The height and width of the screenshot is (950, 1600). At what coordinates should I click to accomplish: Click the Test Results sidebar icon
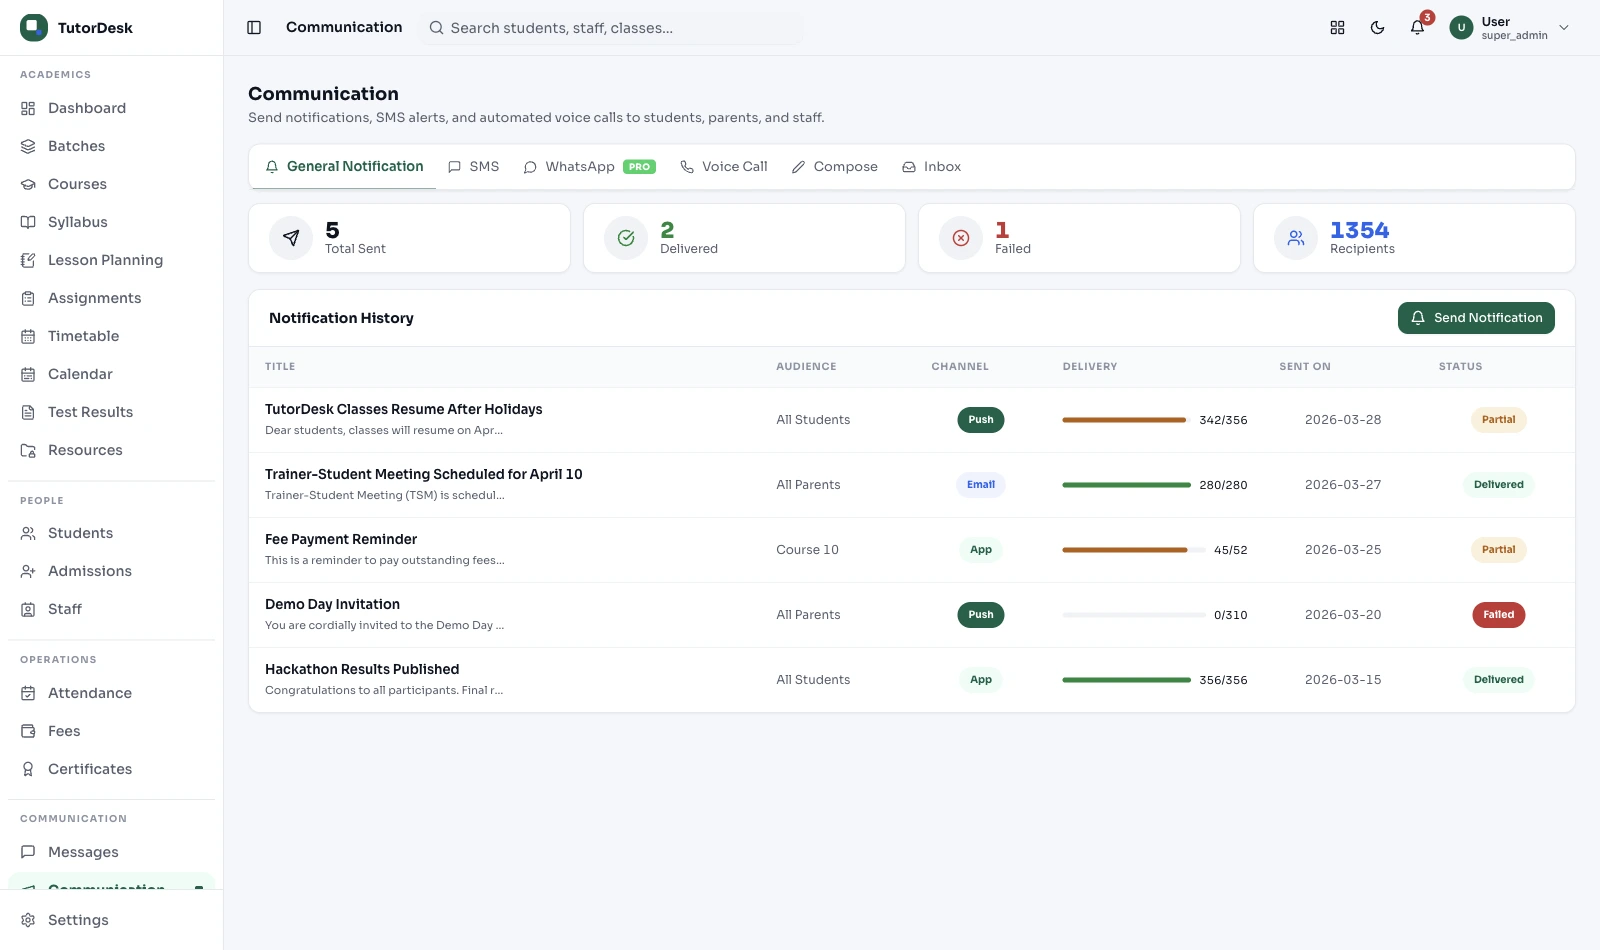coord(28,412)
